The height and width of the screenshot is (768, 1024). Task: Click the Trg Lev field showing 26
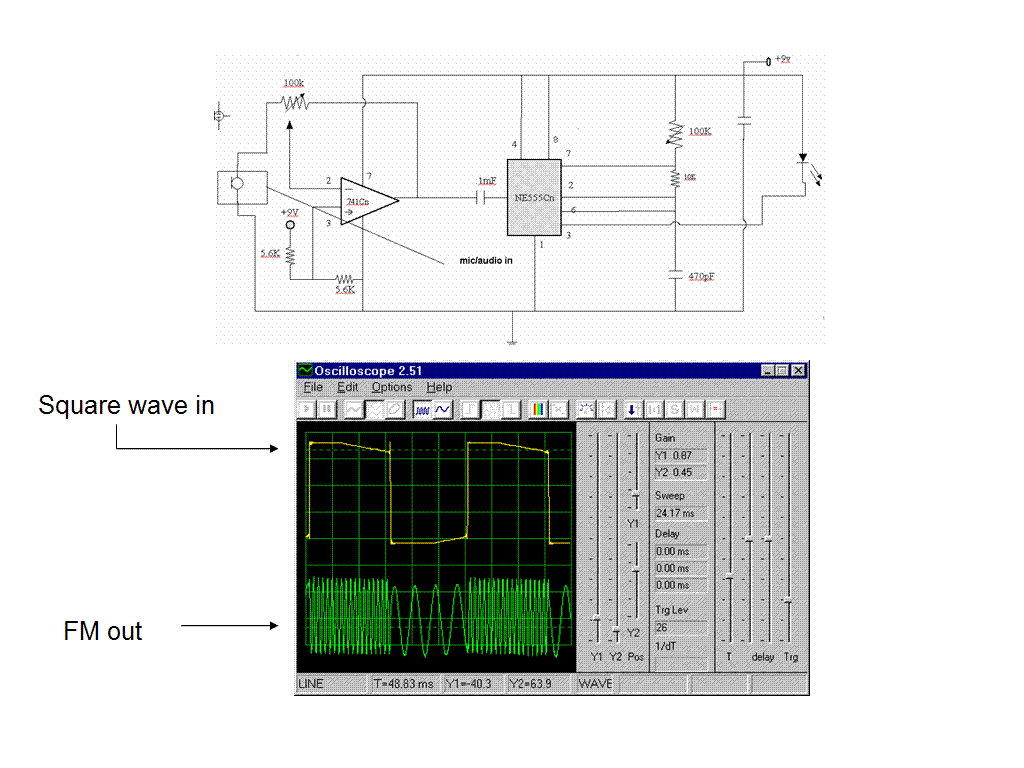coord(680,628)
